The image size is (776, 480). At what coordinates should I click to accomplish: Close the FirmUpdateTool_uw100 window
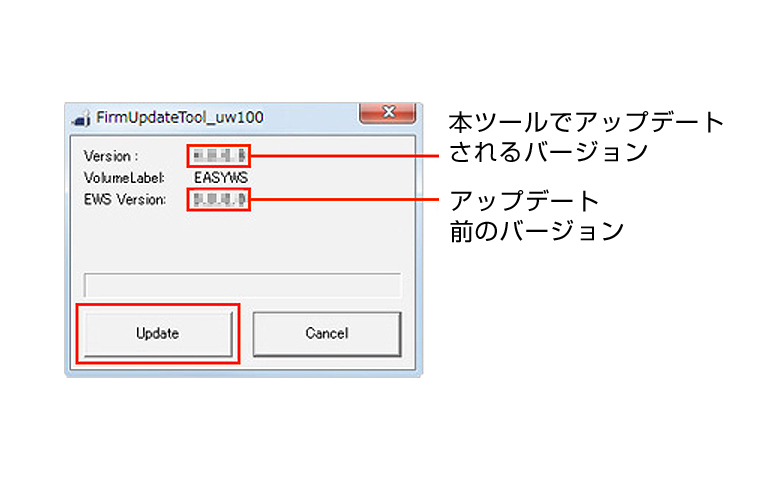(x=388, y=113)
